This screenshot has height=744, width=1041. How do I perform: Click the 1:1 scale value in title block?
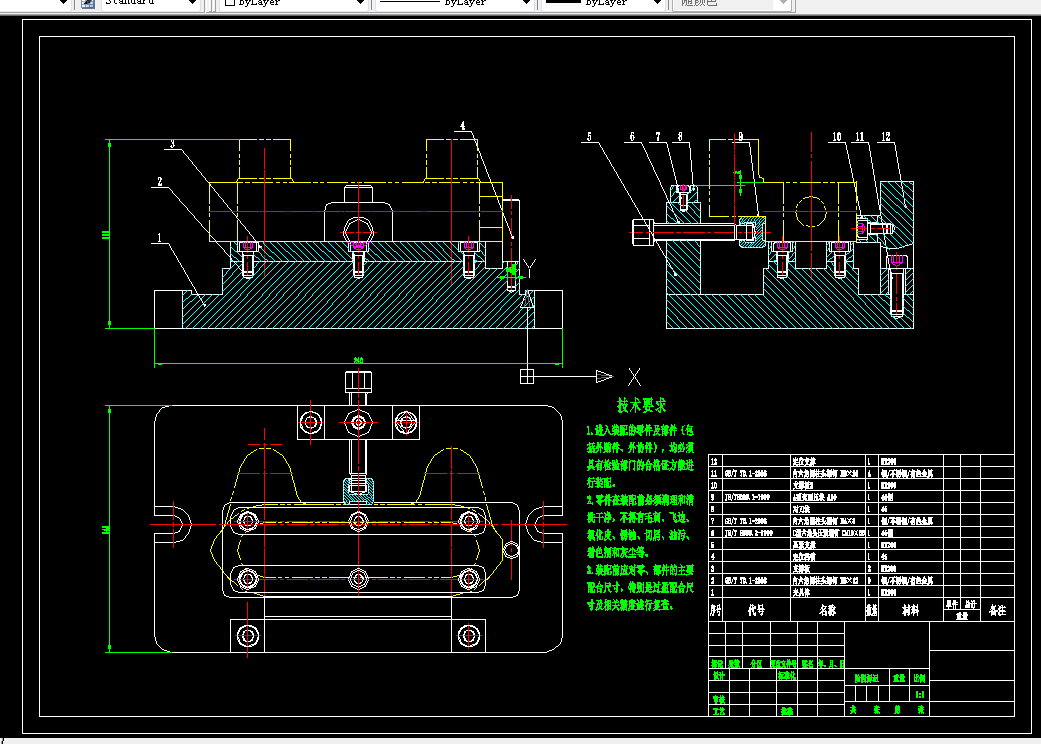(x=919, y=693)
